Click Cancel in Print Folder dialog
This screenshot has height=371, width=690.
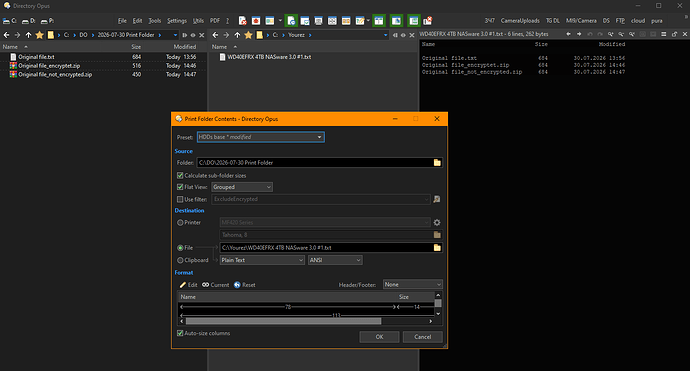click(x=422, y=337)
